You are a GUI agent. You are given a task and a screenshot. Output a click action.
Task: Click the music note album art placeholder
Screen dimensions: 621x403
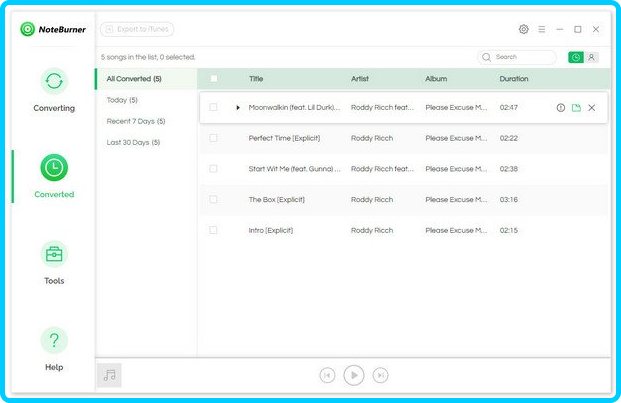click(109, 375)
